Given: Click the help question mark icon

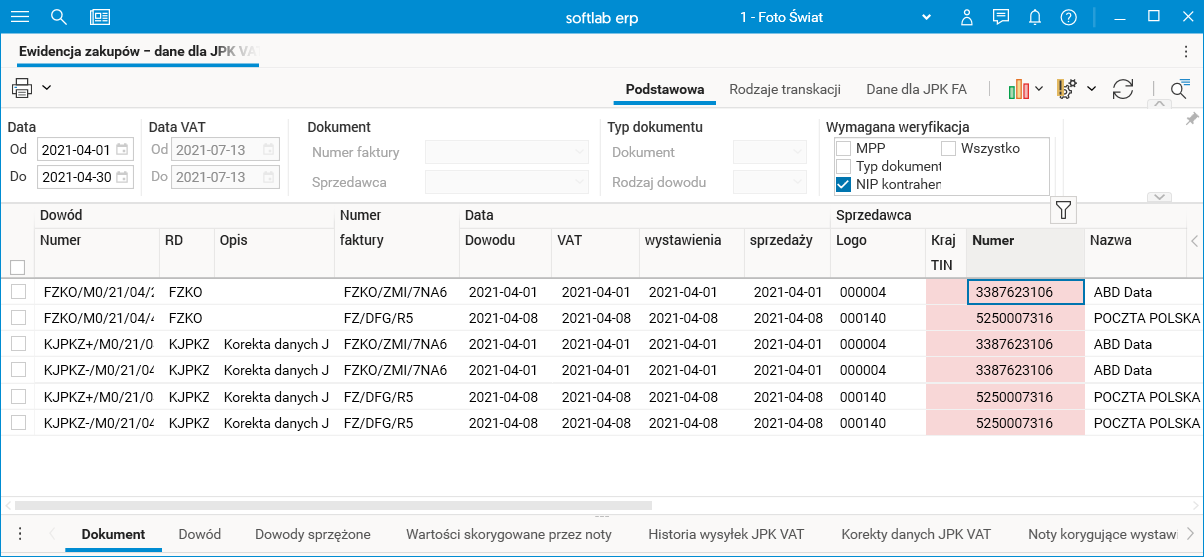Looking at the screenshot, I should tap(1069, 17).
